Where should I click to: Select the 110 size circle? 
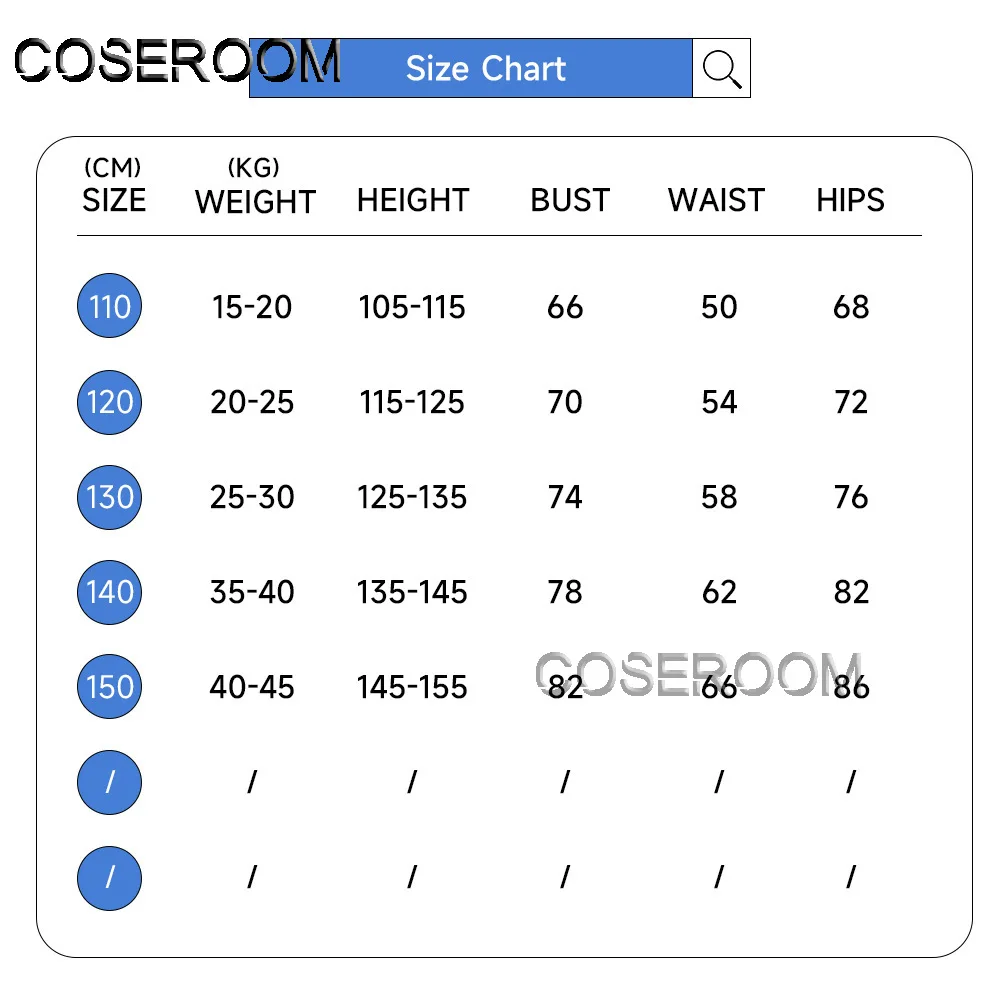coord(110,306)
